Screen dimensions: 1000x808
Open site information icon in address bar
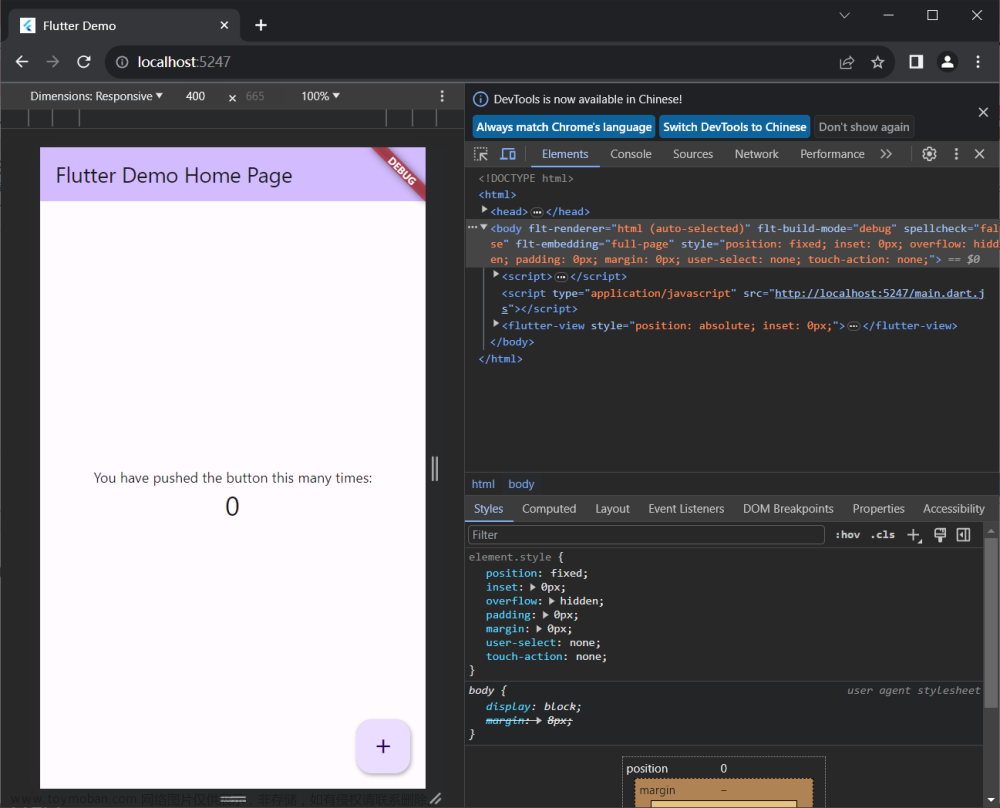pos(122,62)
